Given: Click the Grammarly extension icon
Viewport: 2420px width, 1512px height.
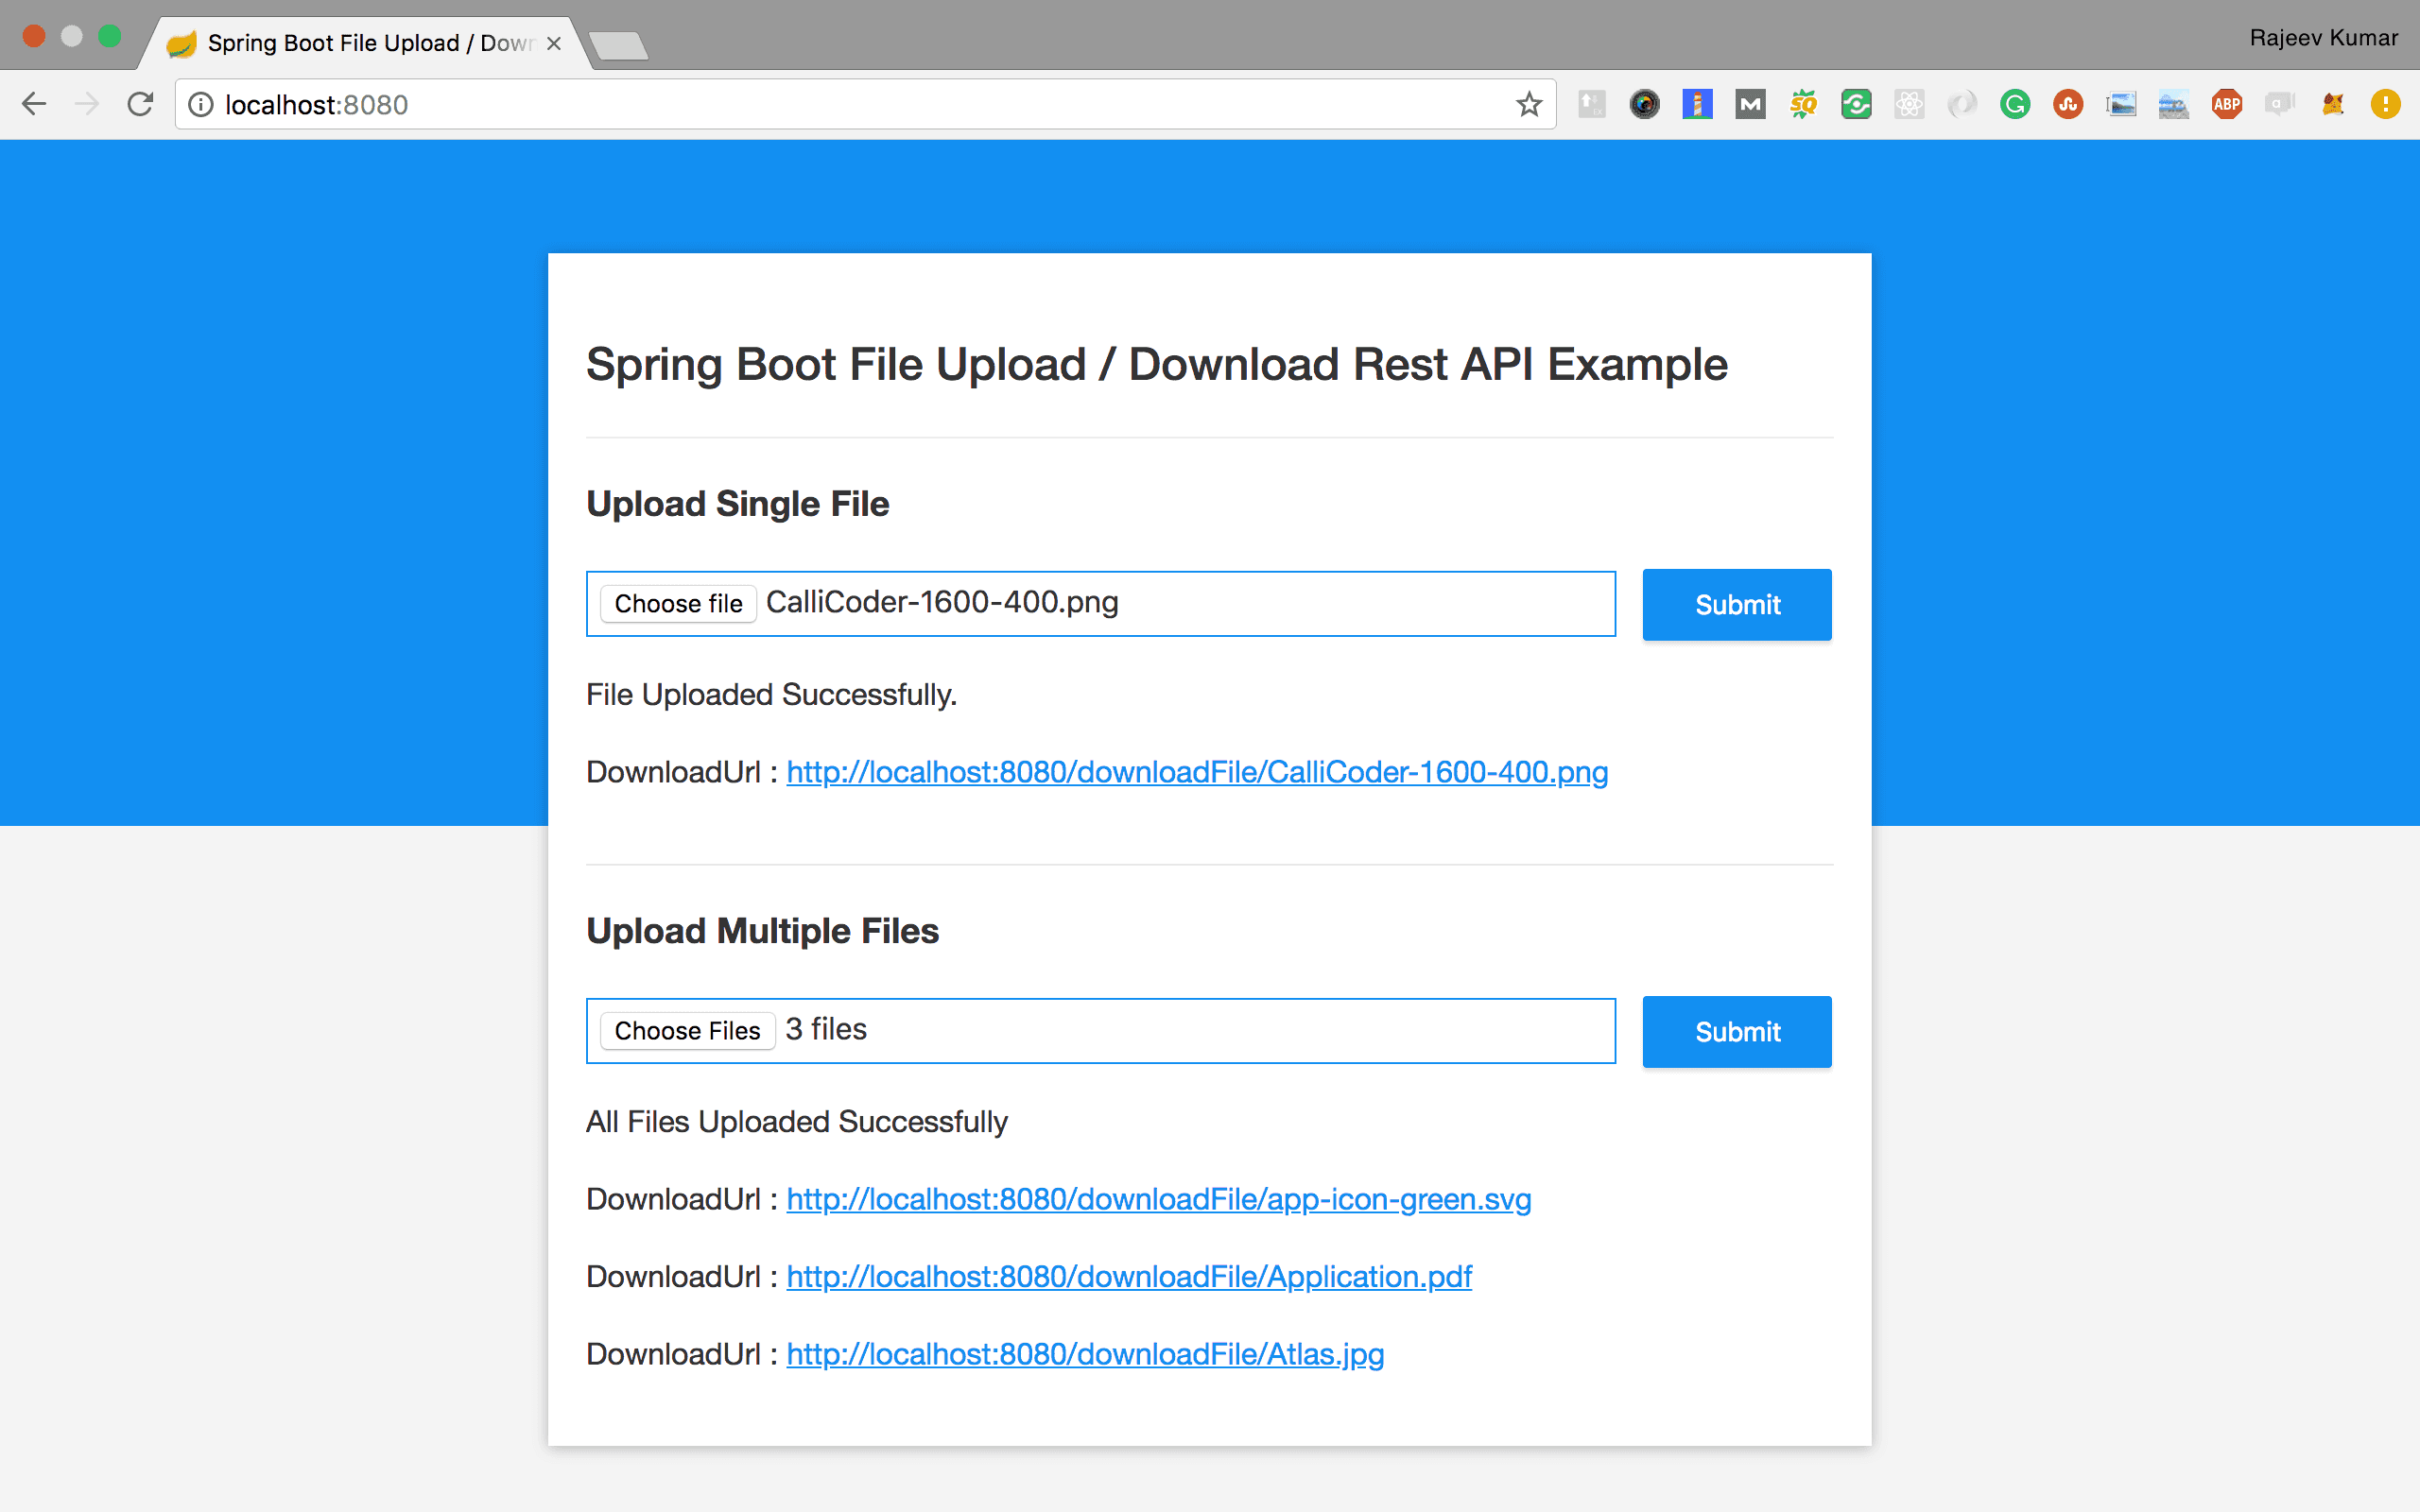Looking at the screenshot, I should (2014, 105).
